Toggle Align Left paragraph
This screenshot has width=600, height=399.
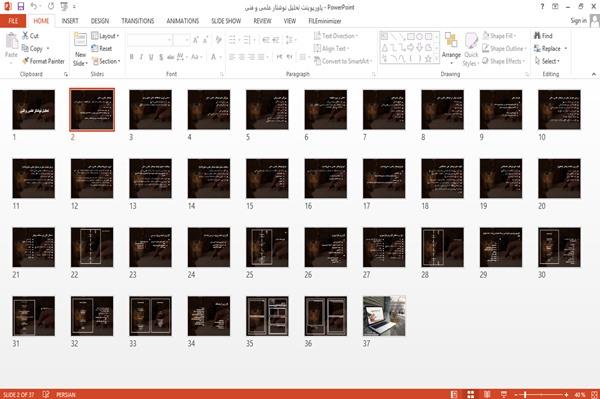(232, 57)
